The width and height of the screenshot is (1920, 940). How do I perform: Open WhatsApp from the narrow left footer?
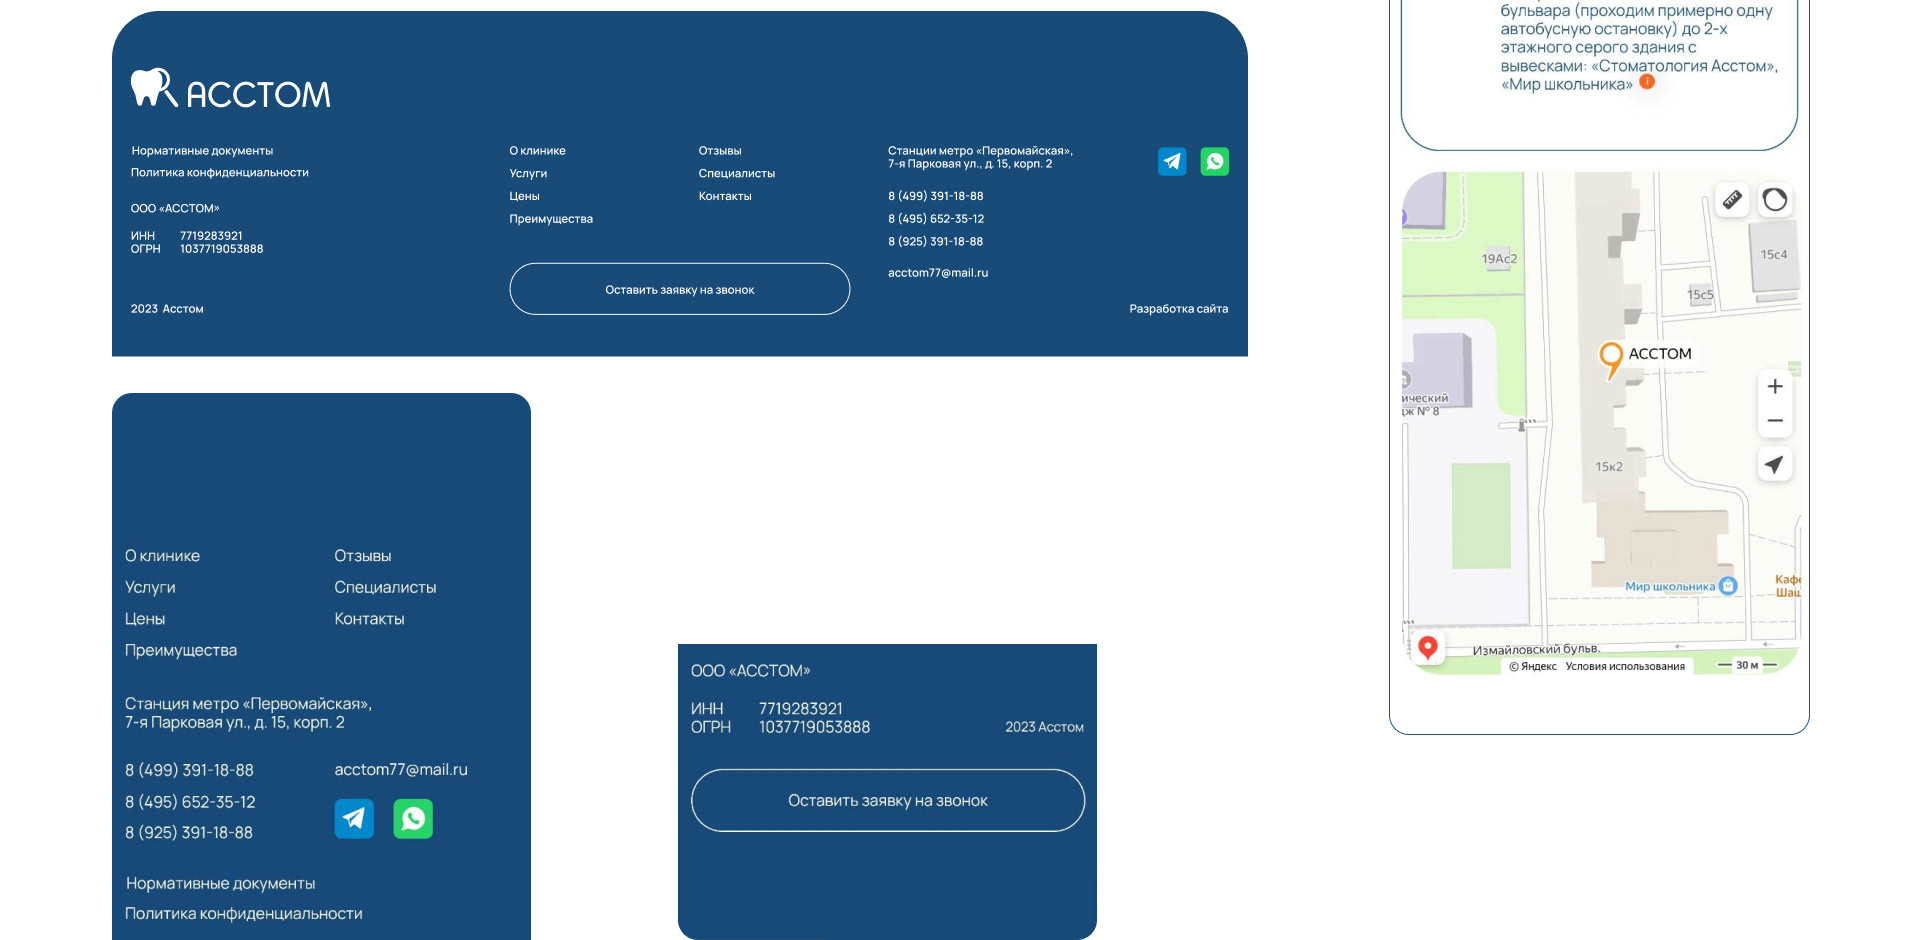413,818
